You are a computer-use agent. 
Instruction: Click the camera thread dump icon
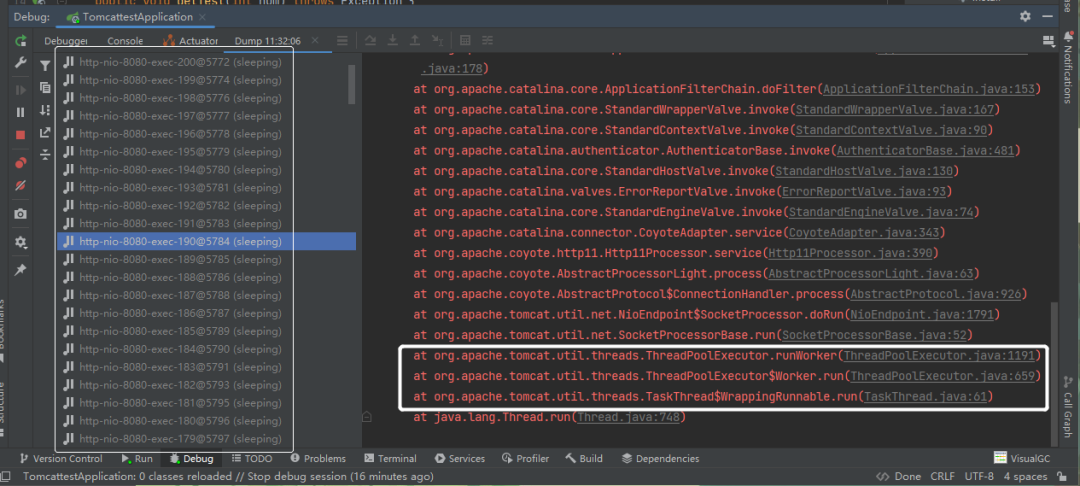coord(21,214)
